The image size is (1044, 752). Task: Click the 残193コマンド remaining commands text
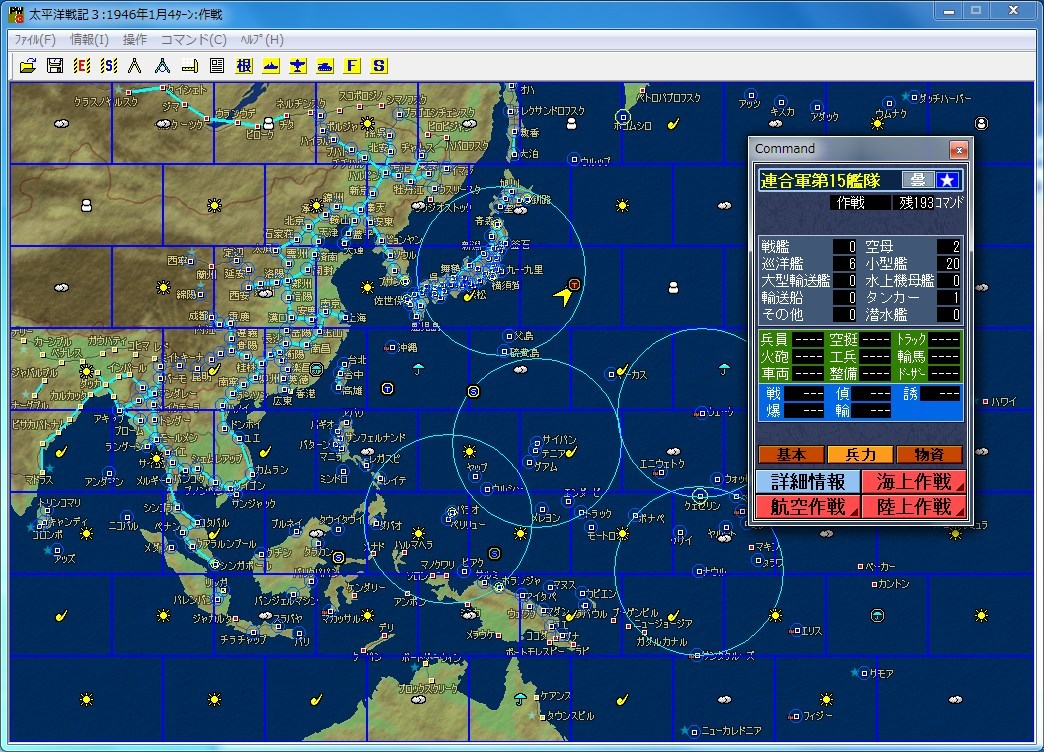931,202
